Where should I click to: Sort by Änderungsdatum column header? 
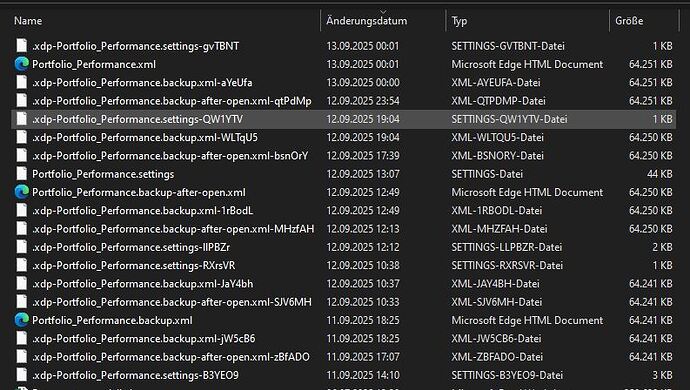(367, 21)
